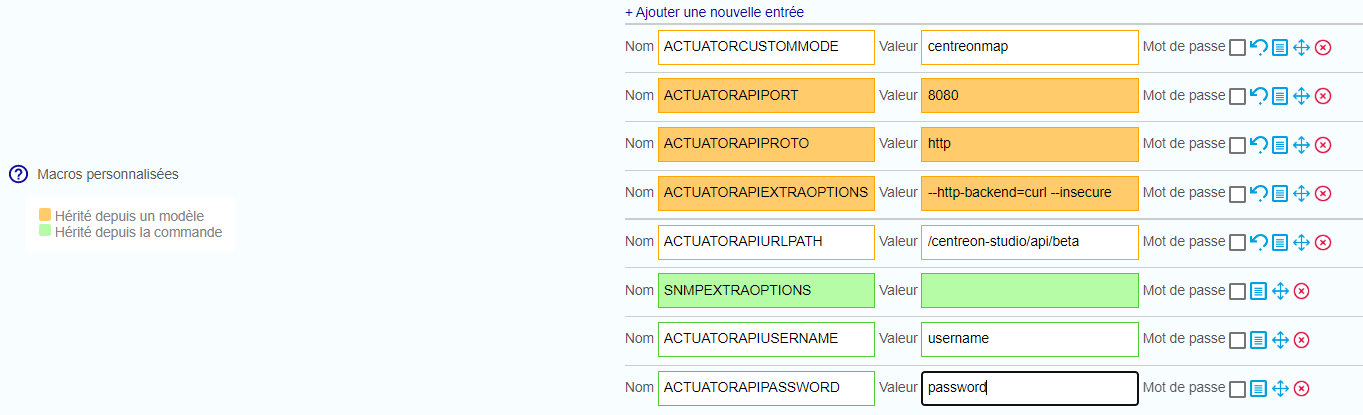Click the orange 'Hérité depuis un modèle' swatch

coord(45,215)
